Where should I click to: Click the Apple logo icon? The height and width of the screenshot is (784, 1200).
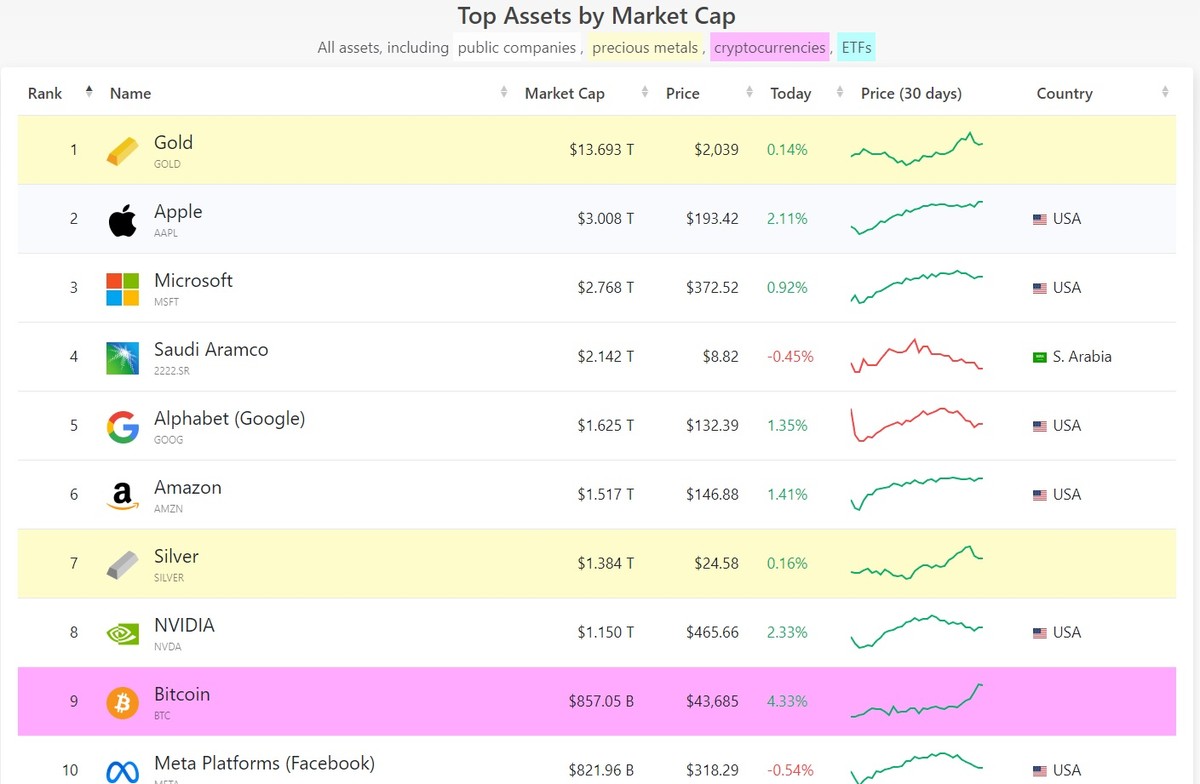[x=121, y=219]
